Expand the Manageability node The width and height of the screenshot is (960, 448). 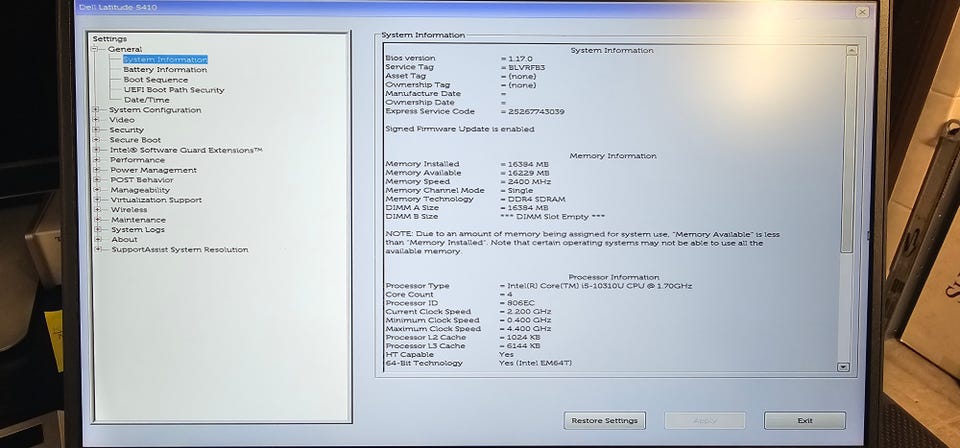[97, 190]
